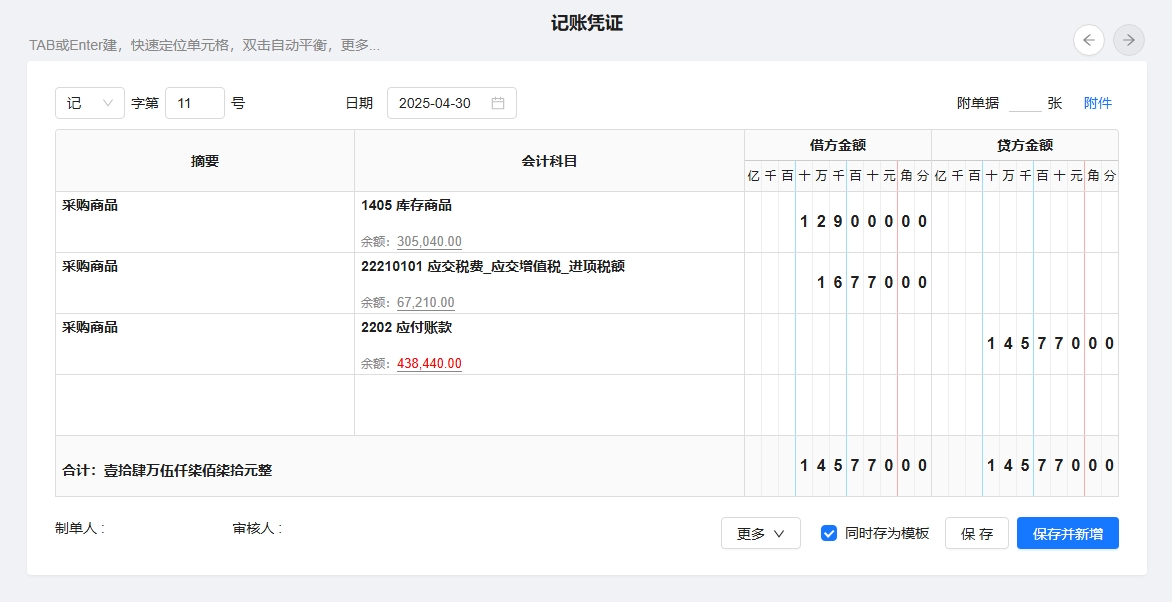The image size is (1172, 602).
Task: Open the 进项税额 balance 67,210.00 link
Action: point(425,302)
